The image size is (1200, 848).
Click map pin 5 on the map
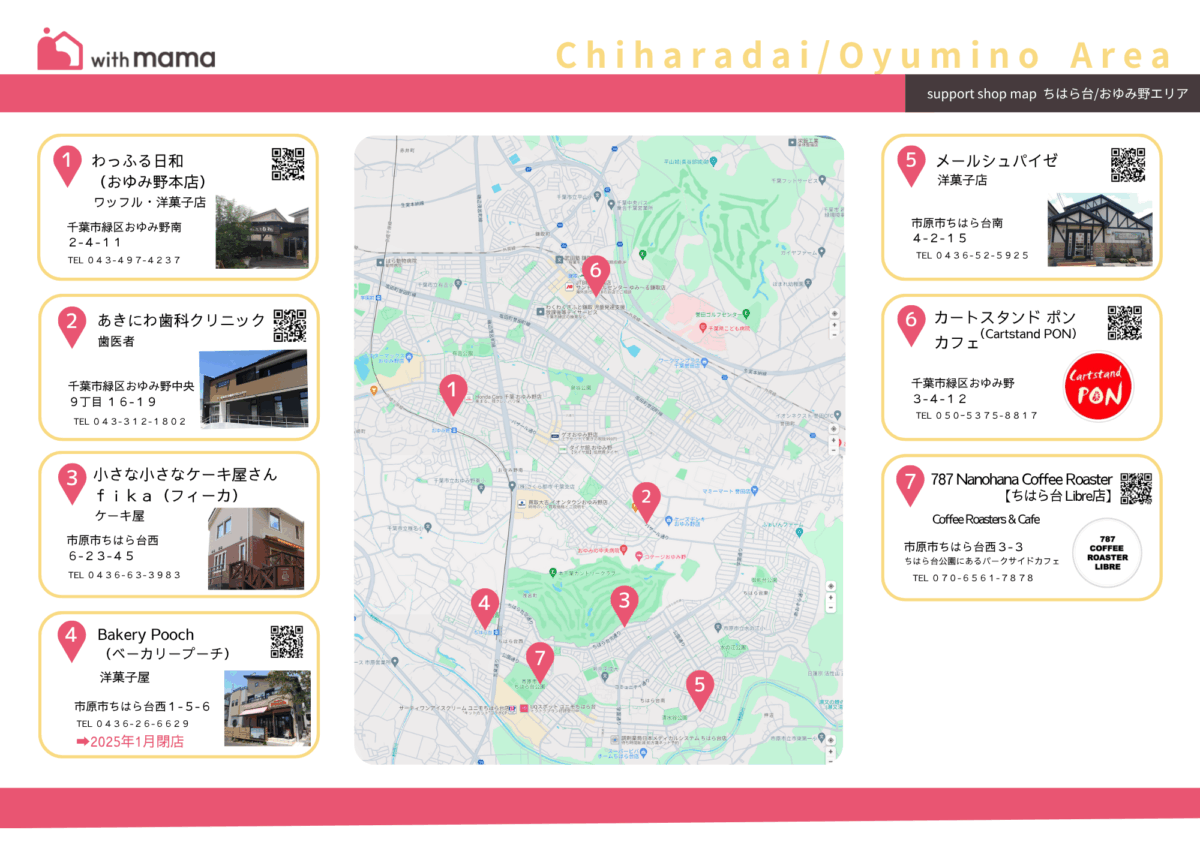tap(699, 687)
